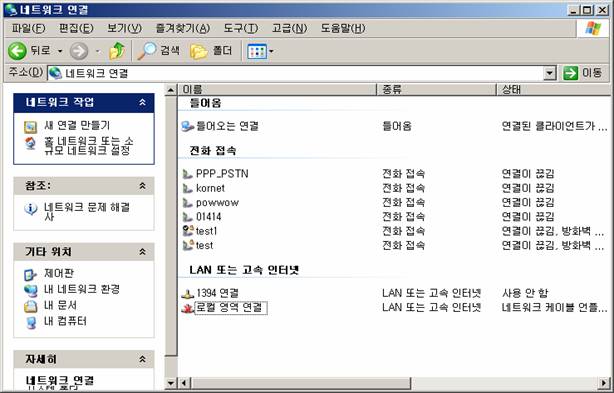Click 연결된 클라이언트가 status text
This screenshot has width=614, height=393.
click(x=554, y=126)
